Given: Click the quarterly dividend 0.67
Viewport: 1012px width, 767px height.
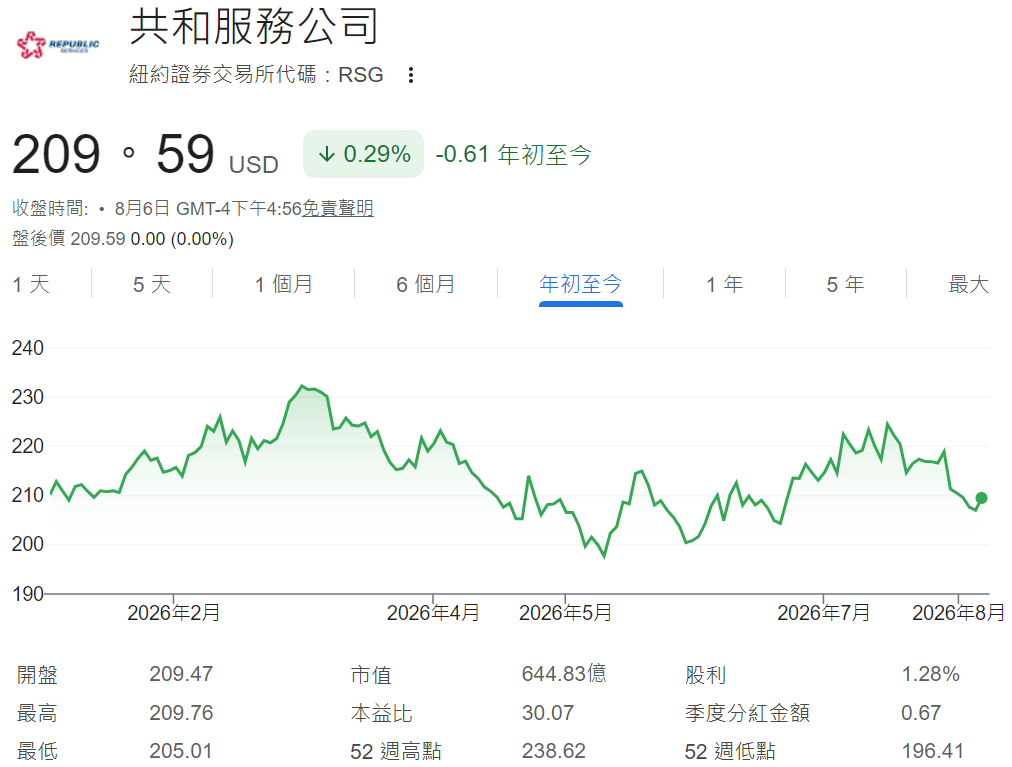Looking at the screenshot, I should pyautogui.click(x=921, y=713).
